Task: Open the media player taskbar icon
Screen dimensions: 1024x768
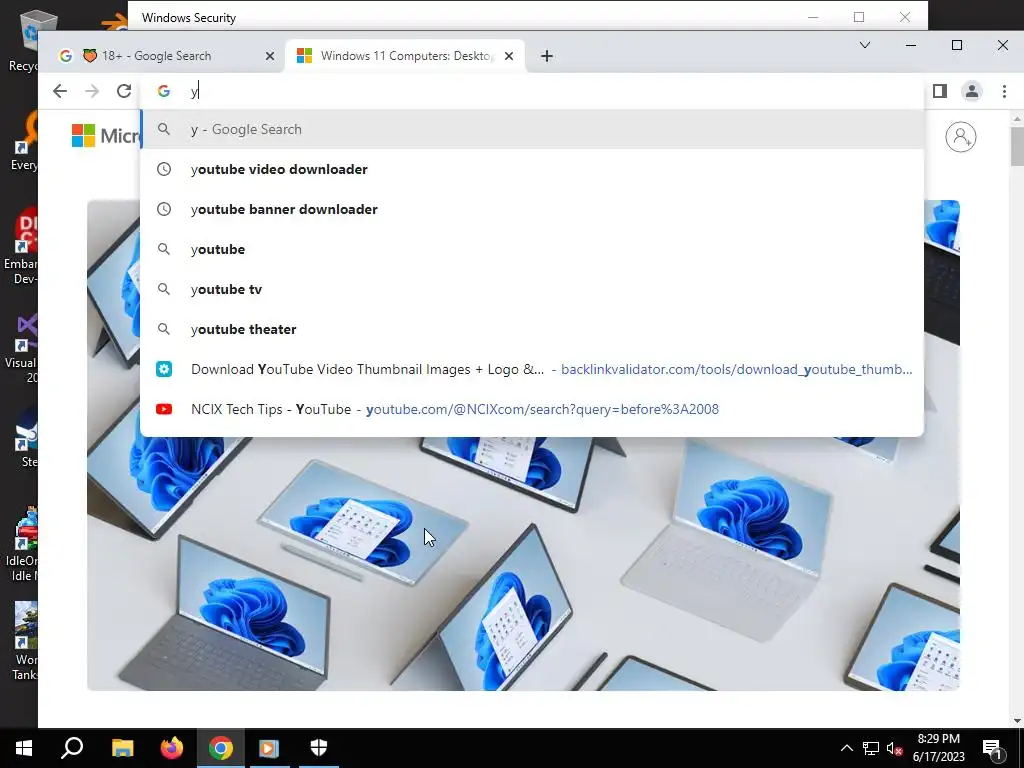Action: tap(269, 748)
